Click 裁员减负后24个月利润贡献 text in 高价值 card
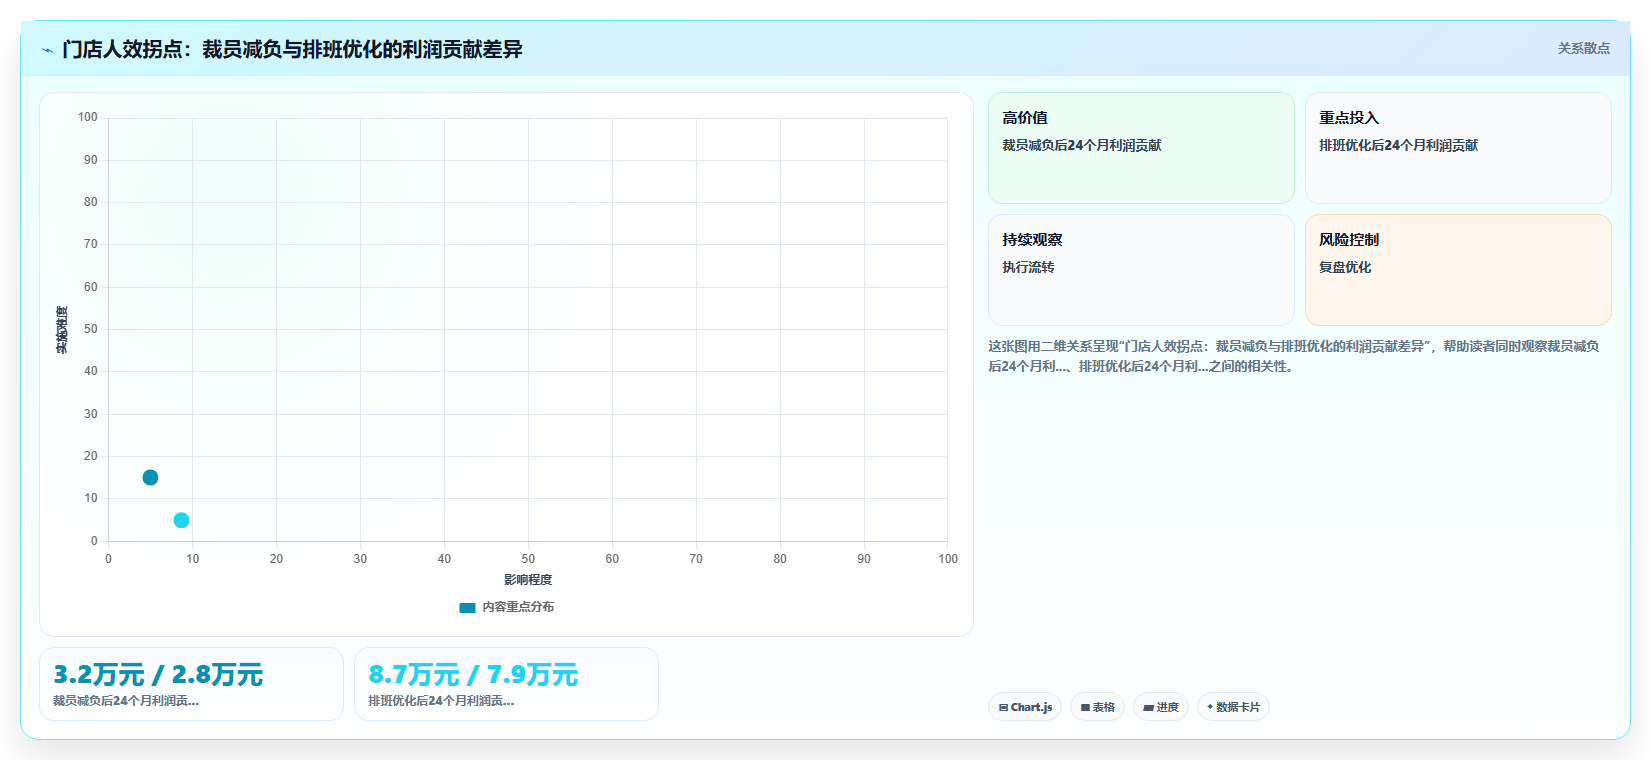Viewport: 1651px width, 760px height. [x=1082, y=145]
